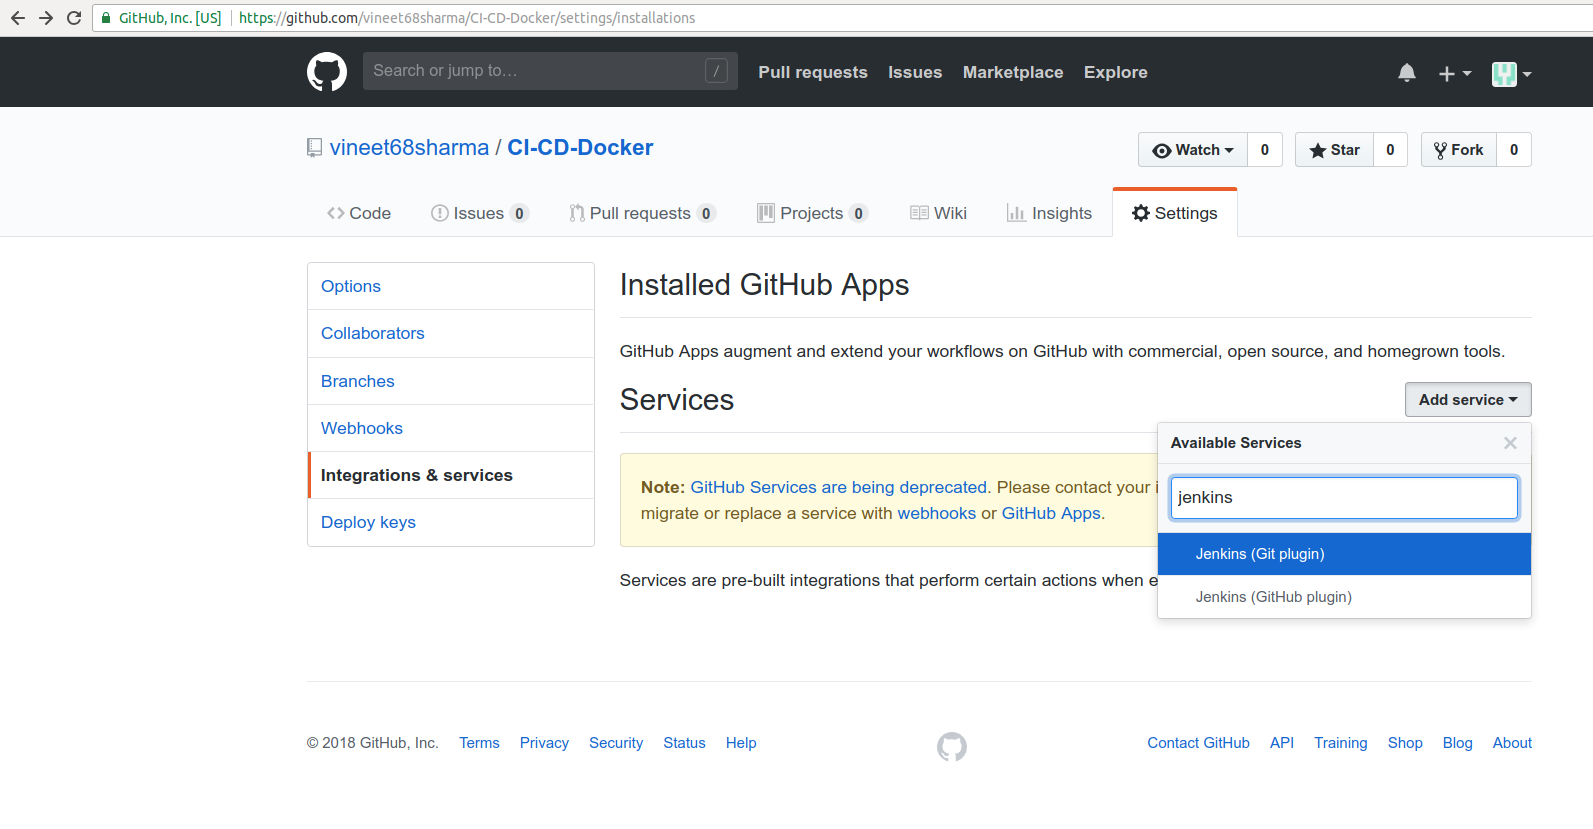1593x829 pixels.
Task: Open the plus create-new dropdown
Action: pyautogui.click(x=1455, y=73)
